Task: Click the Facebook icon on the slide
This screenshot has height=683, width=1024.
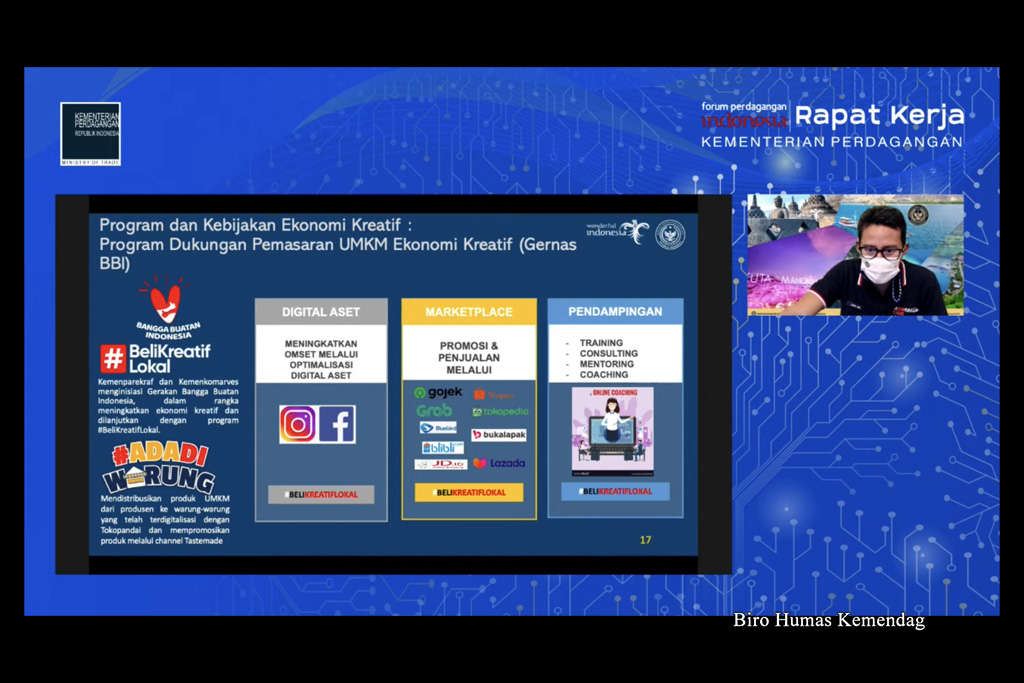Action: coord(337,424)
